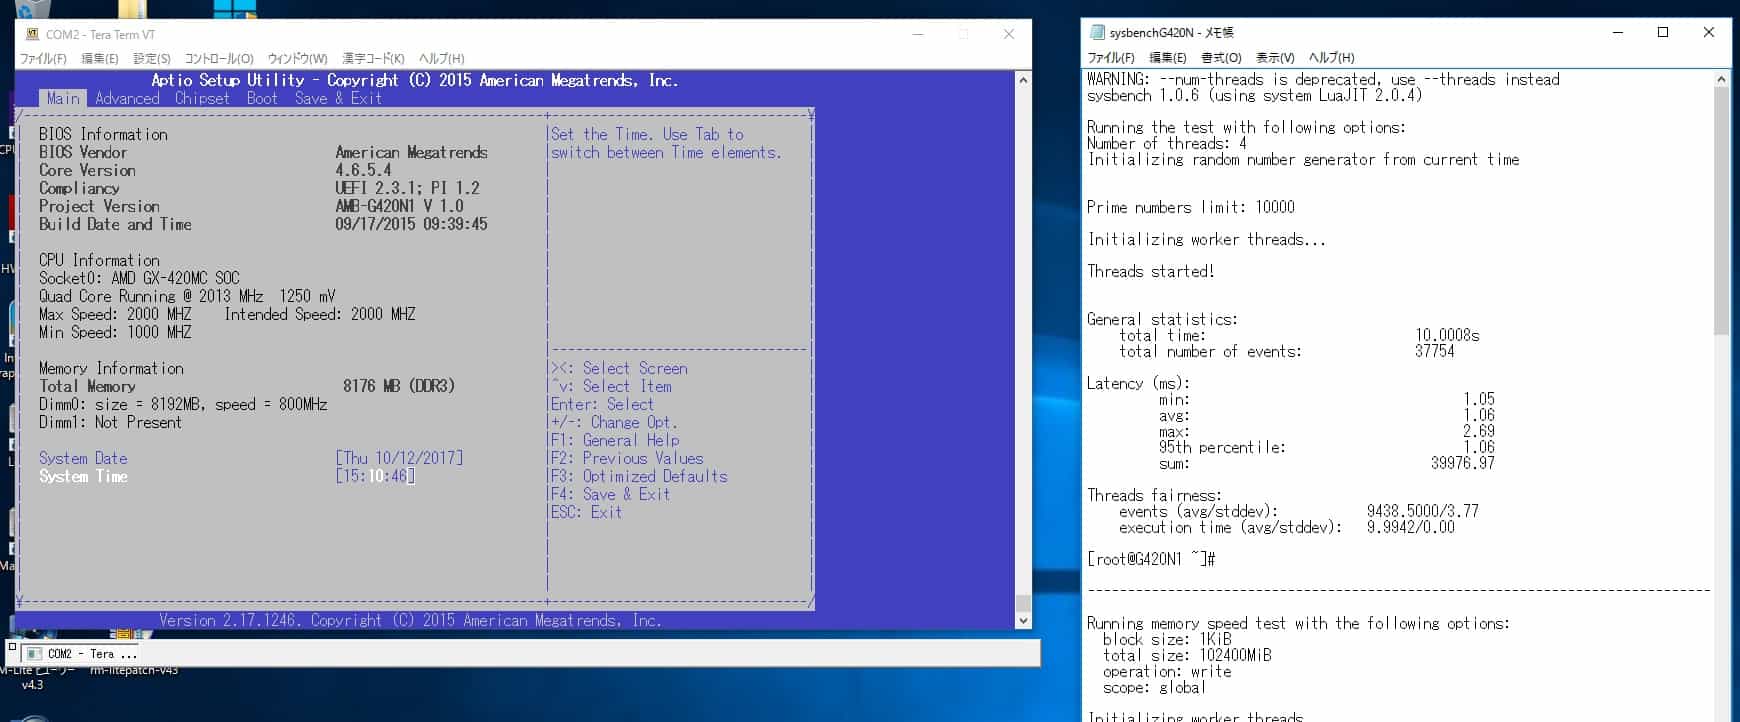This screenshot has width=1740, height=722.
Task: Click '[root@G420N1 ~]#' prompt in Notepad
Action: point(1151,559)
